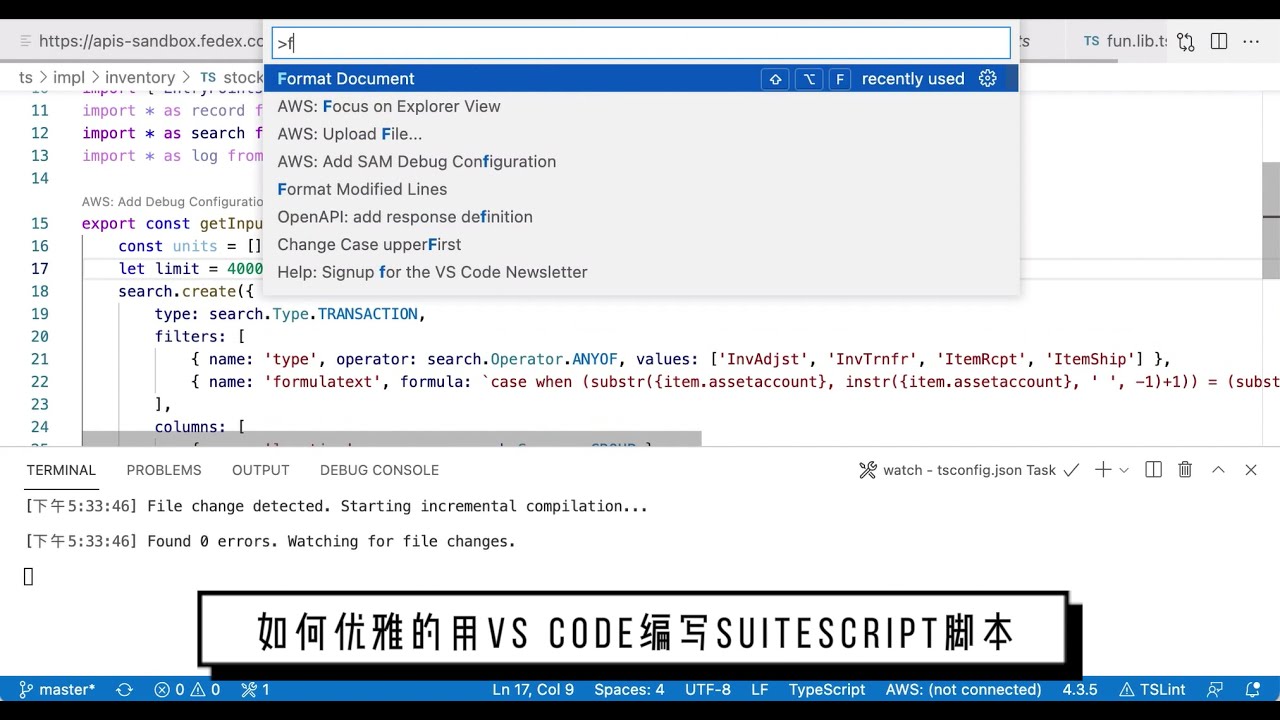This screenshot has width=1280, height=720.
Task: Click AWS: (not connected) status item
Action: coord(963,689)
